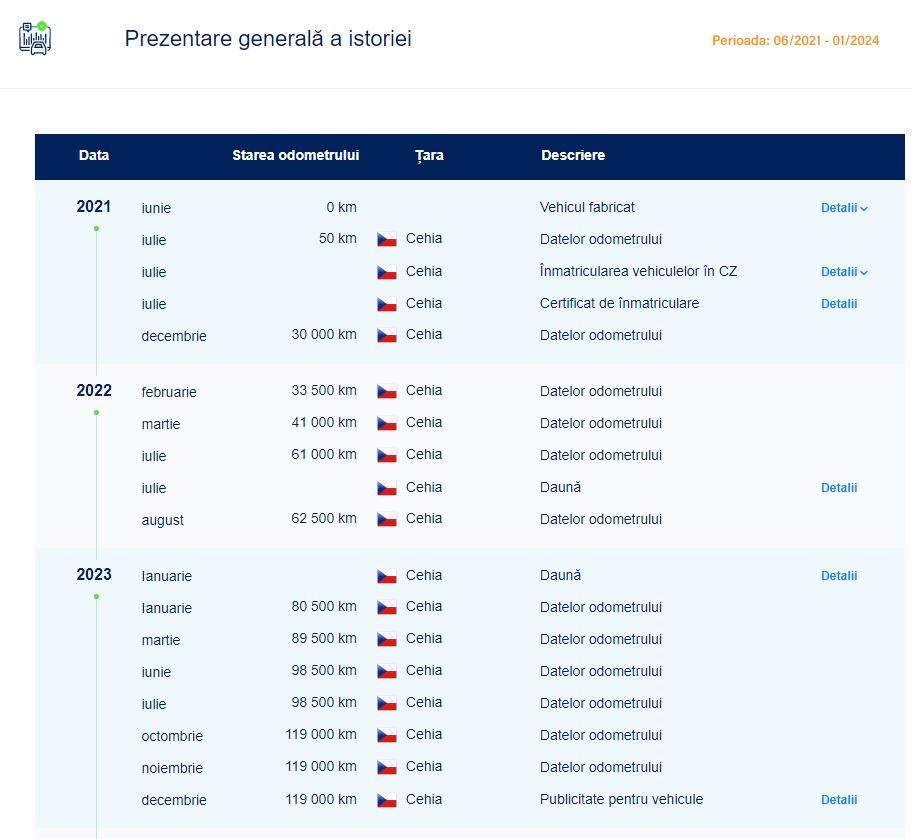
Task: Expand Detalii for Vehicul fabricat
Action: tap(844, 208)
